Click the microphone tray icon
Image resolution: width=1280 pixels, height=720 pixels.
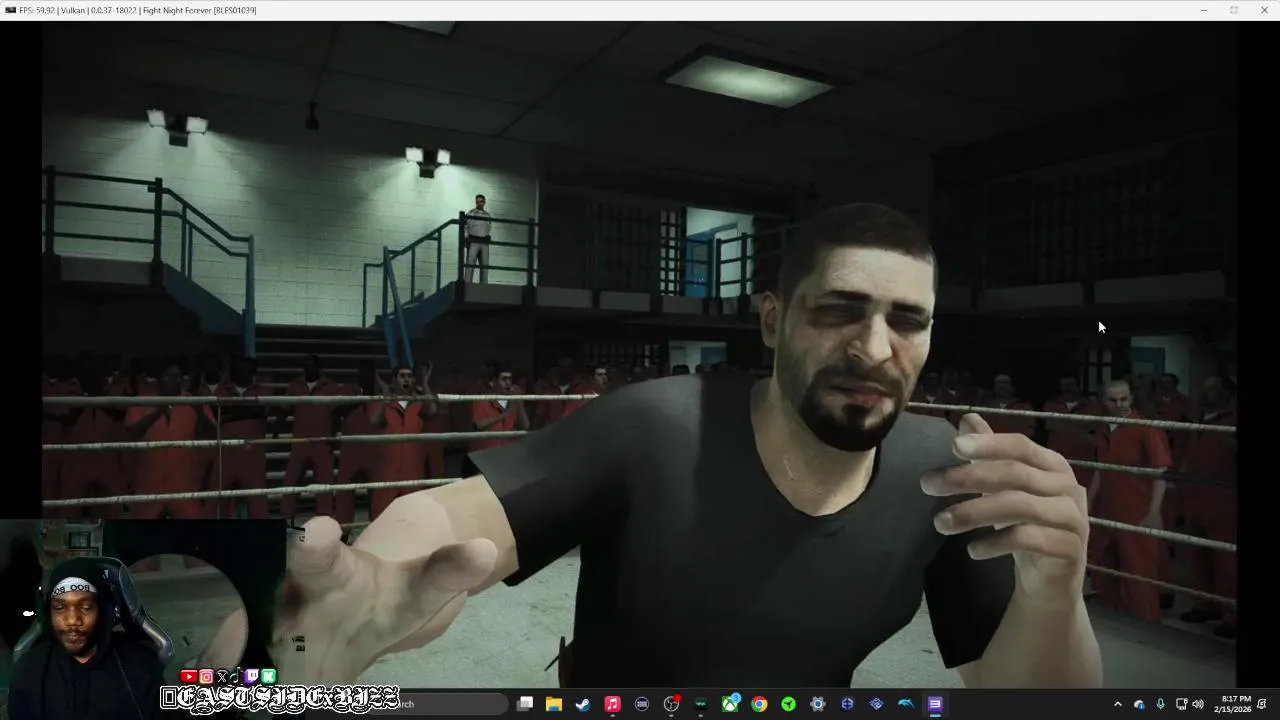[x=1160, y=704]
